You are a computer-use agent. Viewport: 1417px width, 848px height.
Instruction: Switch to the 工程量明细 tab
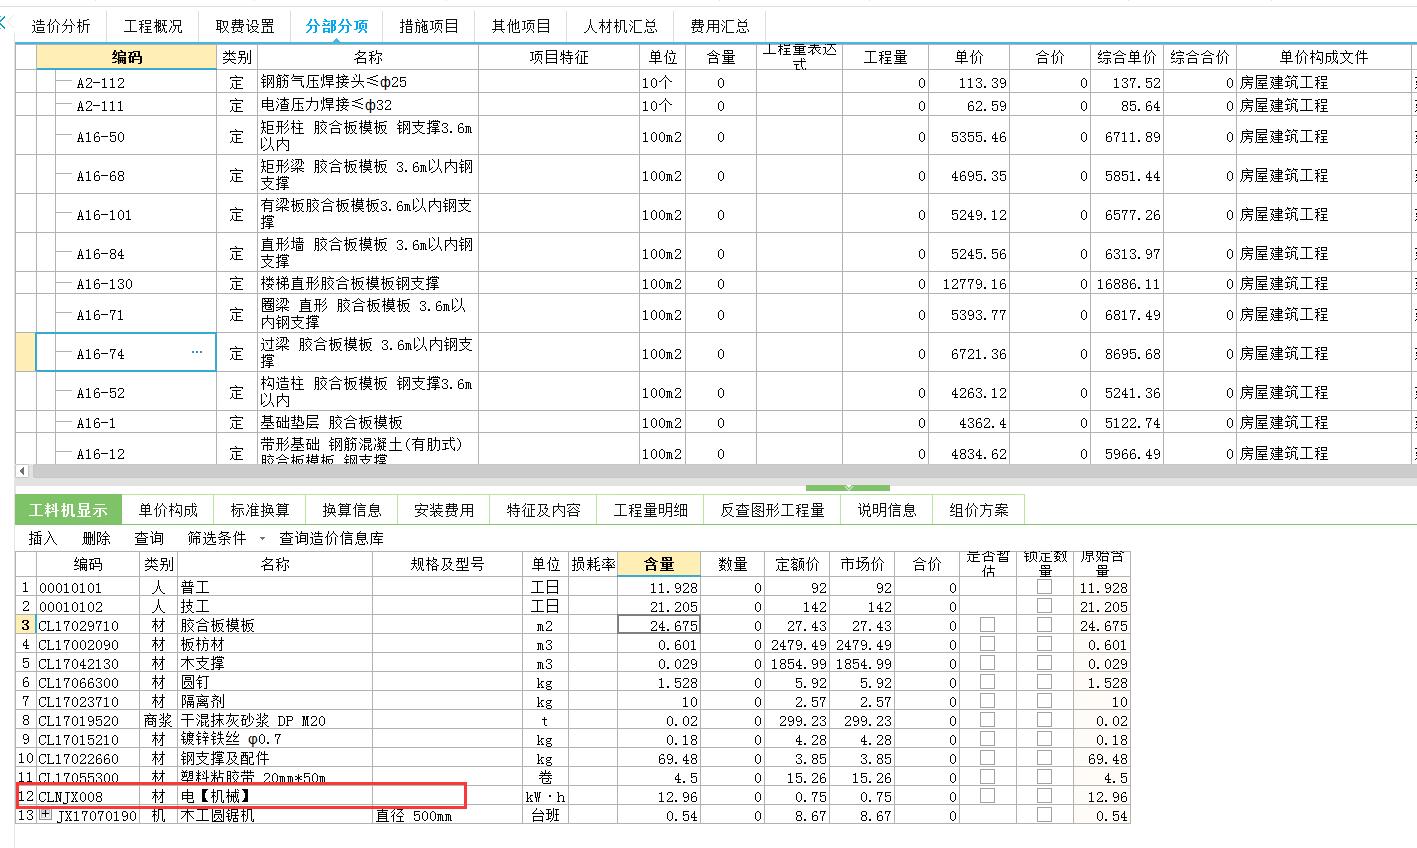click(x=651, y=510)
